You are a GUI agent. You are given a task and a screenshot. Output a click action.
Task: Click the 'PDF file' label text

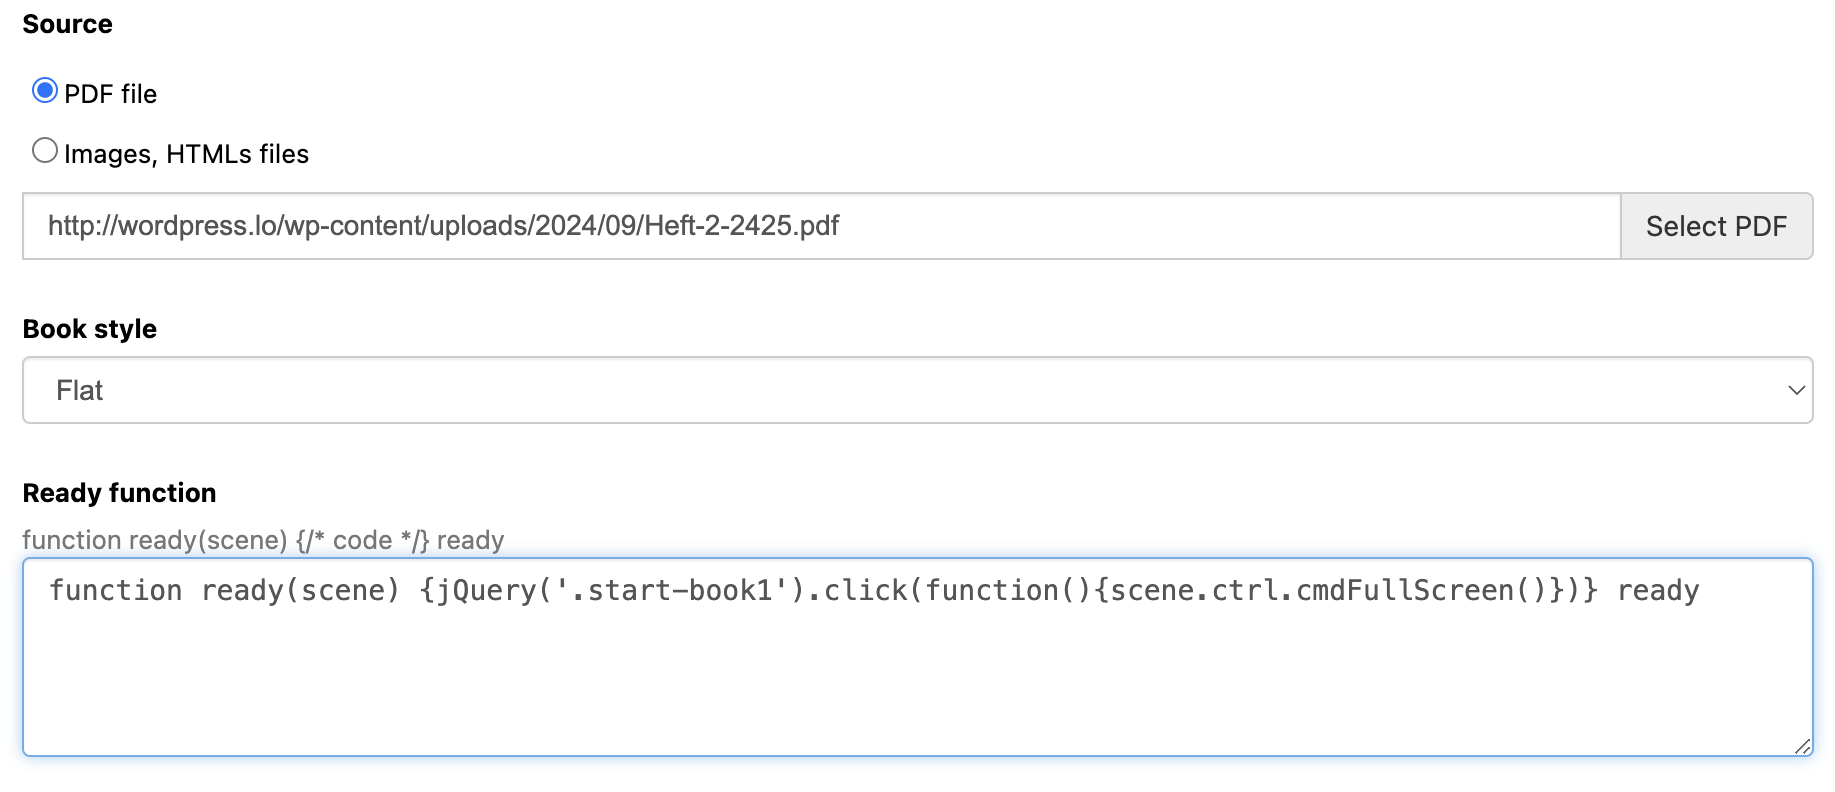point(110,94)
